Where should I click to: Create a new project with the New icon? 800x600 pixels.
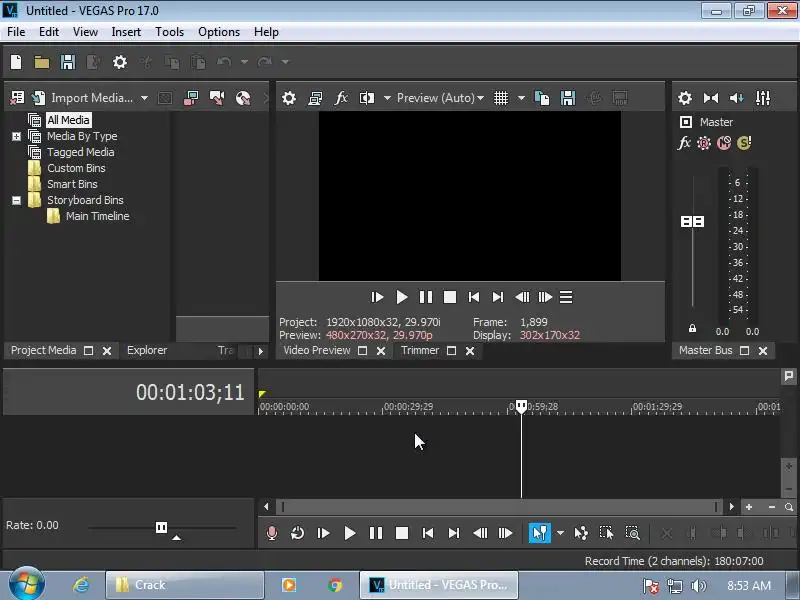coord(16,62)
